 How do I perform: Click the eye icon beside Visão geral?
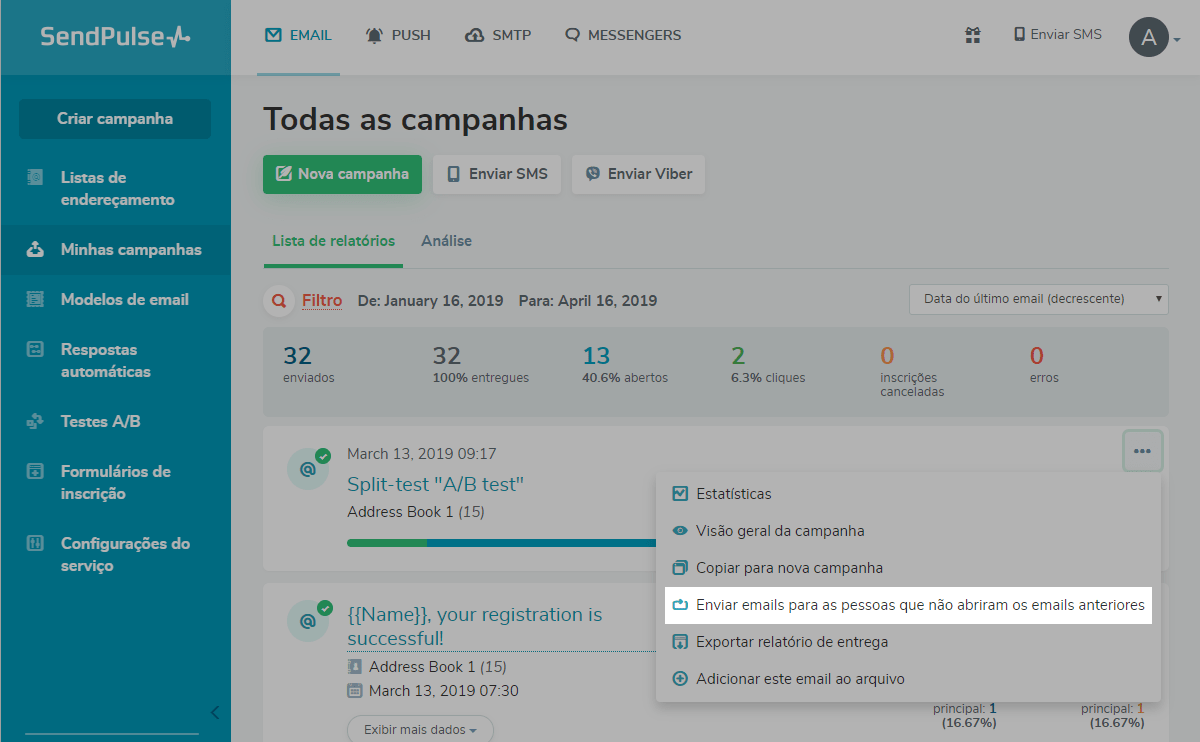680,531
